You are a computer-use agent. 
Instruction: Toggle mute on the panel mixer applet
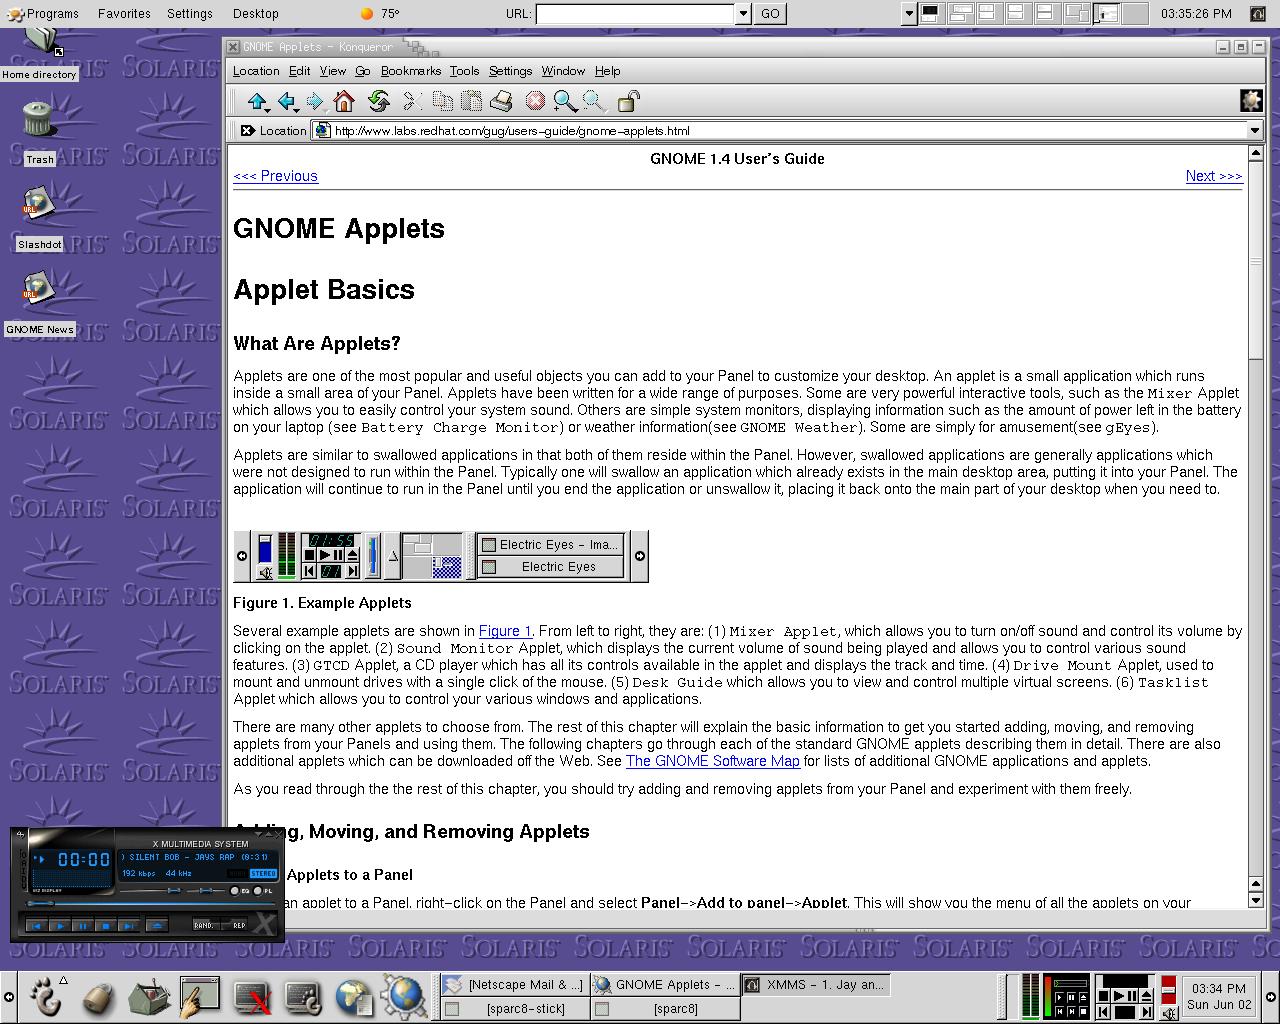(1168, 1013)
